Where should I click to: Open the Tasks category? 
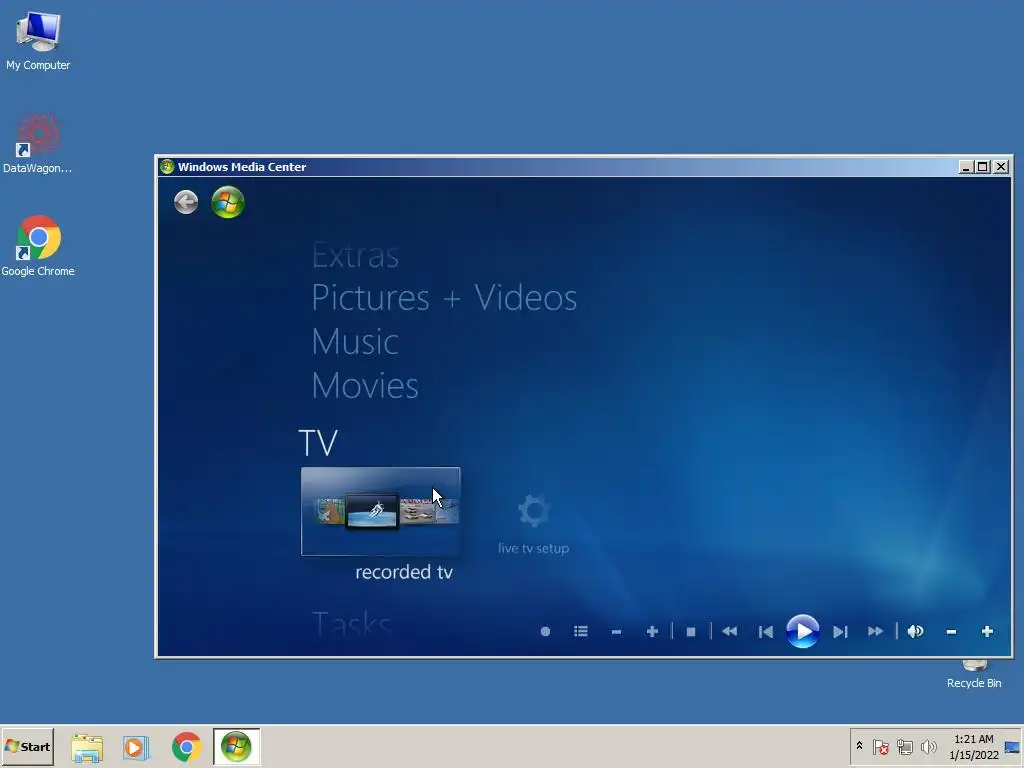pos(351,624)
